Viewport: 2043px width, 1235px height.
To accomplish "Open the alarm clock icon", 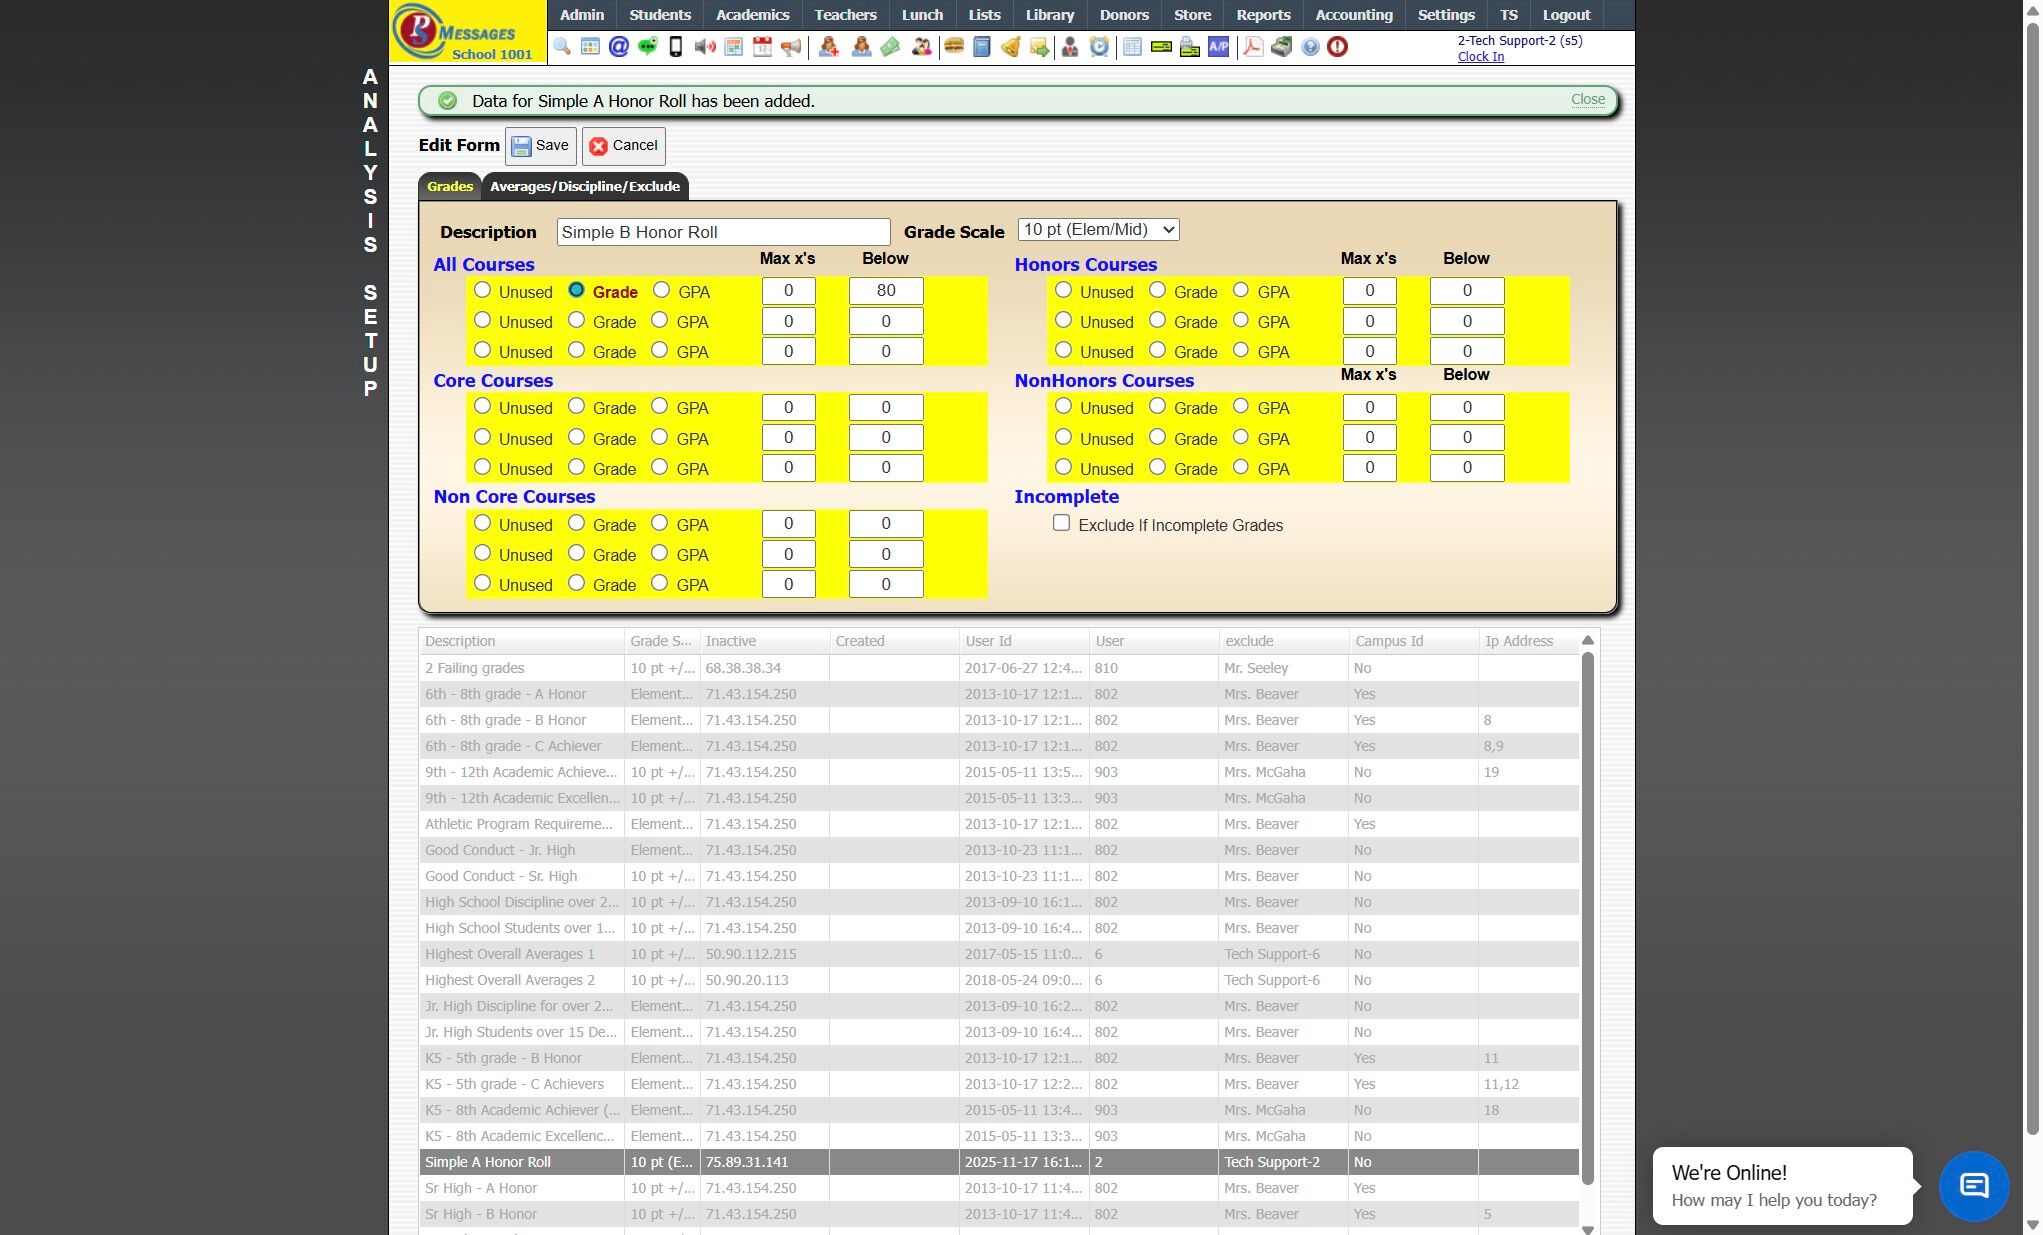I will tap(1099, 47).
